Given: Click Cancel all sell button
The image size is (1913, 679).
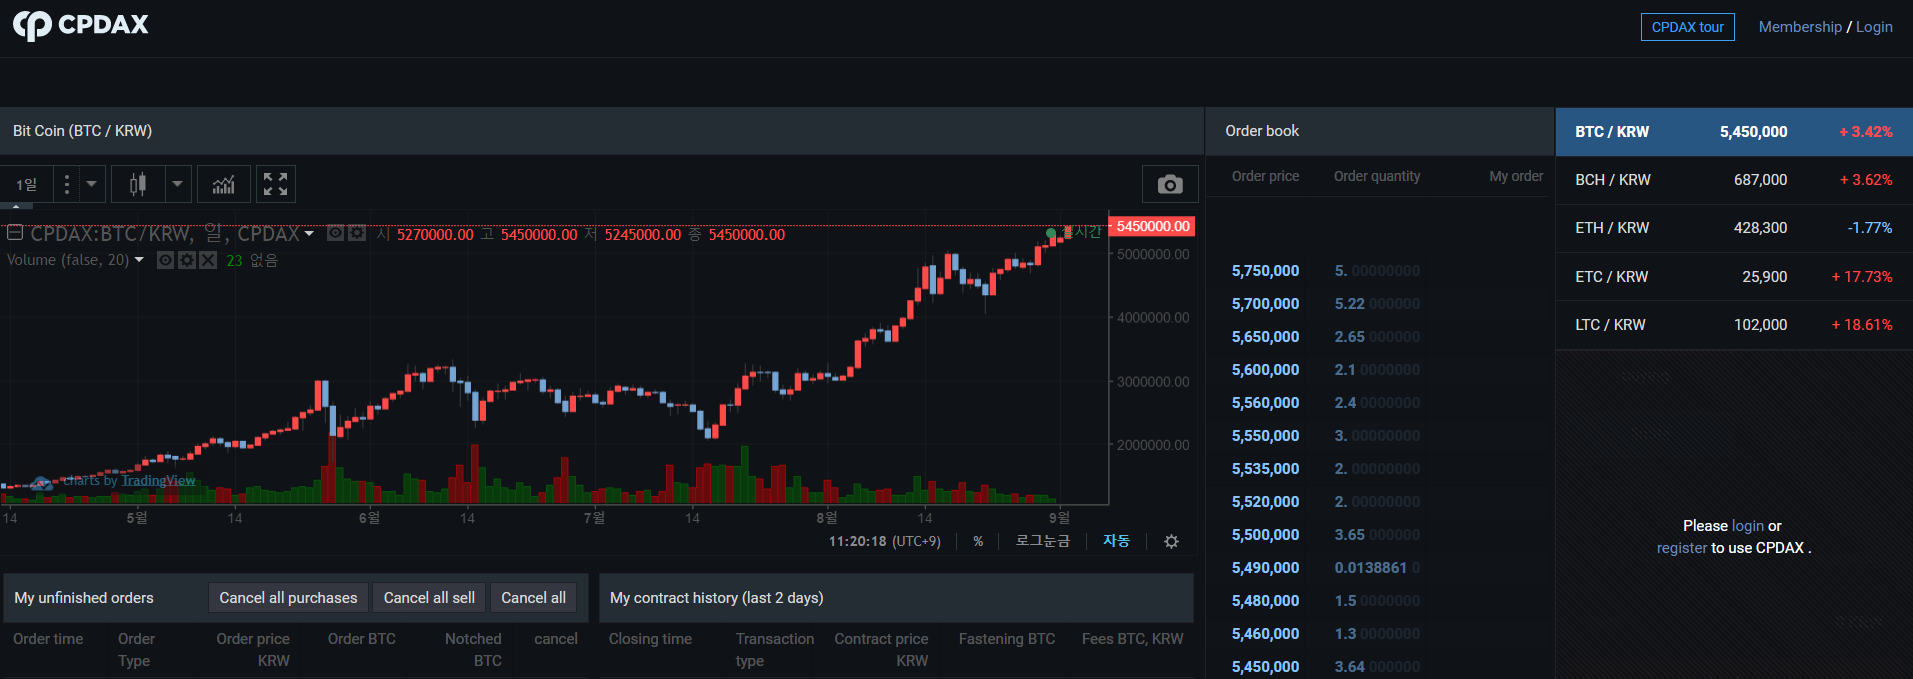Looking at the screenshot, I should pyautogui.click(x=429, y=598).
